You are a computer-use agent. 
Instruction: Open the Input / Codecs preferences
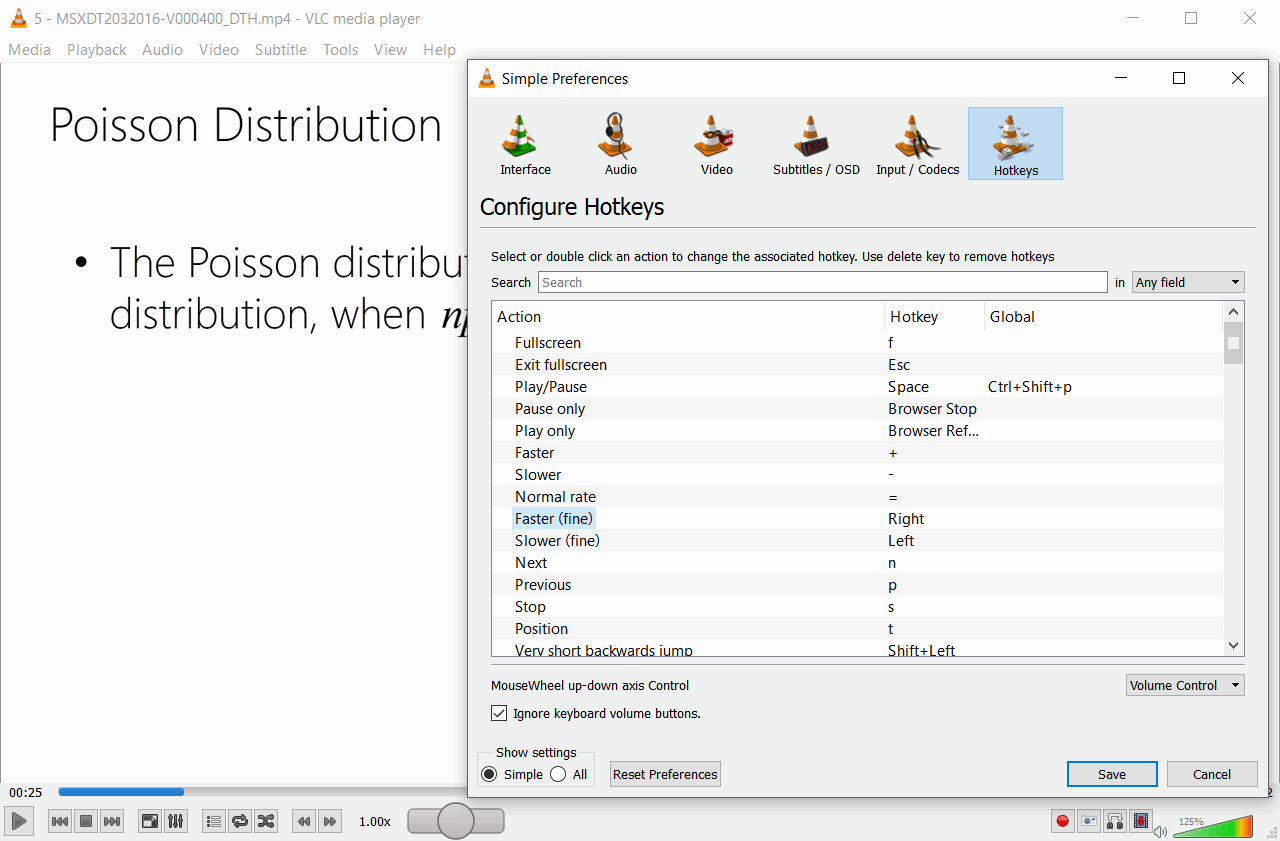coord(917,145)
